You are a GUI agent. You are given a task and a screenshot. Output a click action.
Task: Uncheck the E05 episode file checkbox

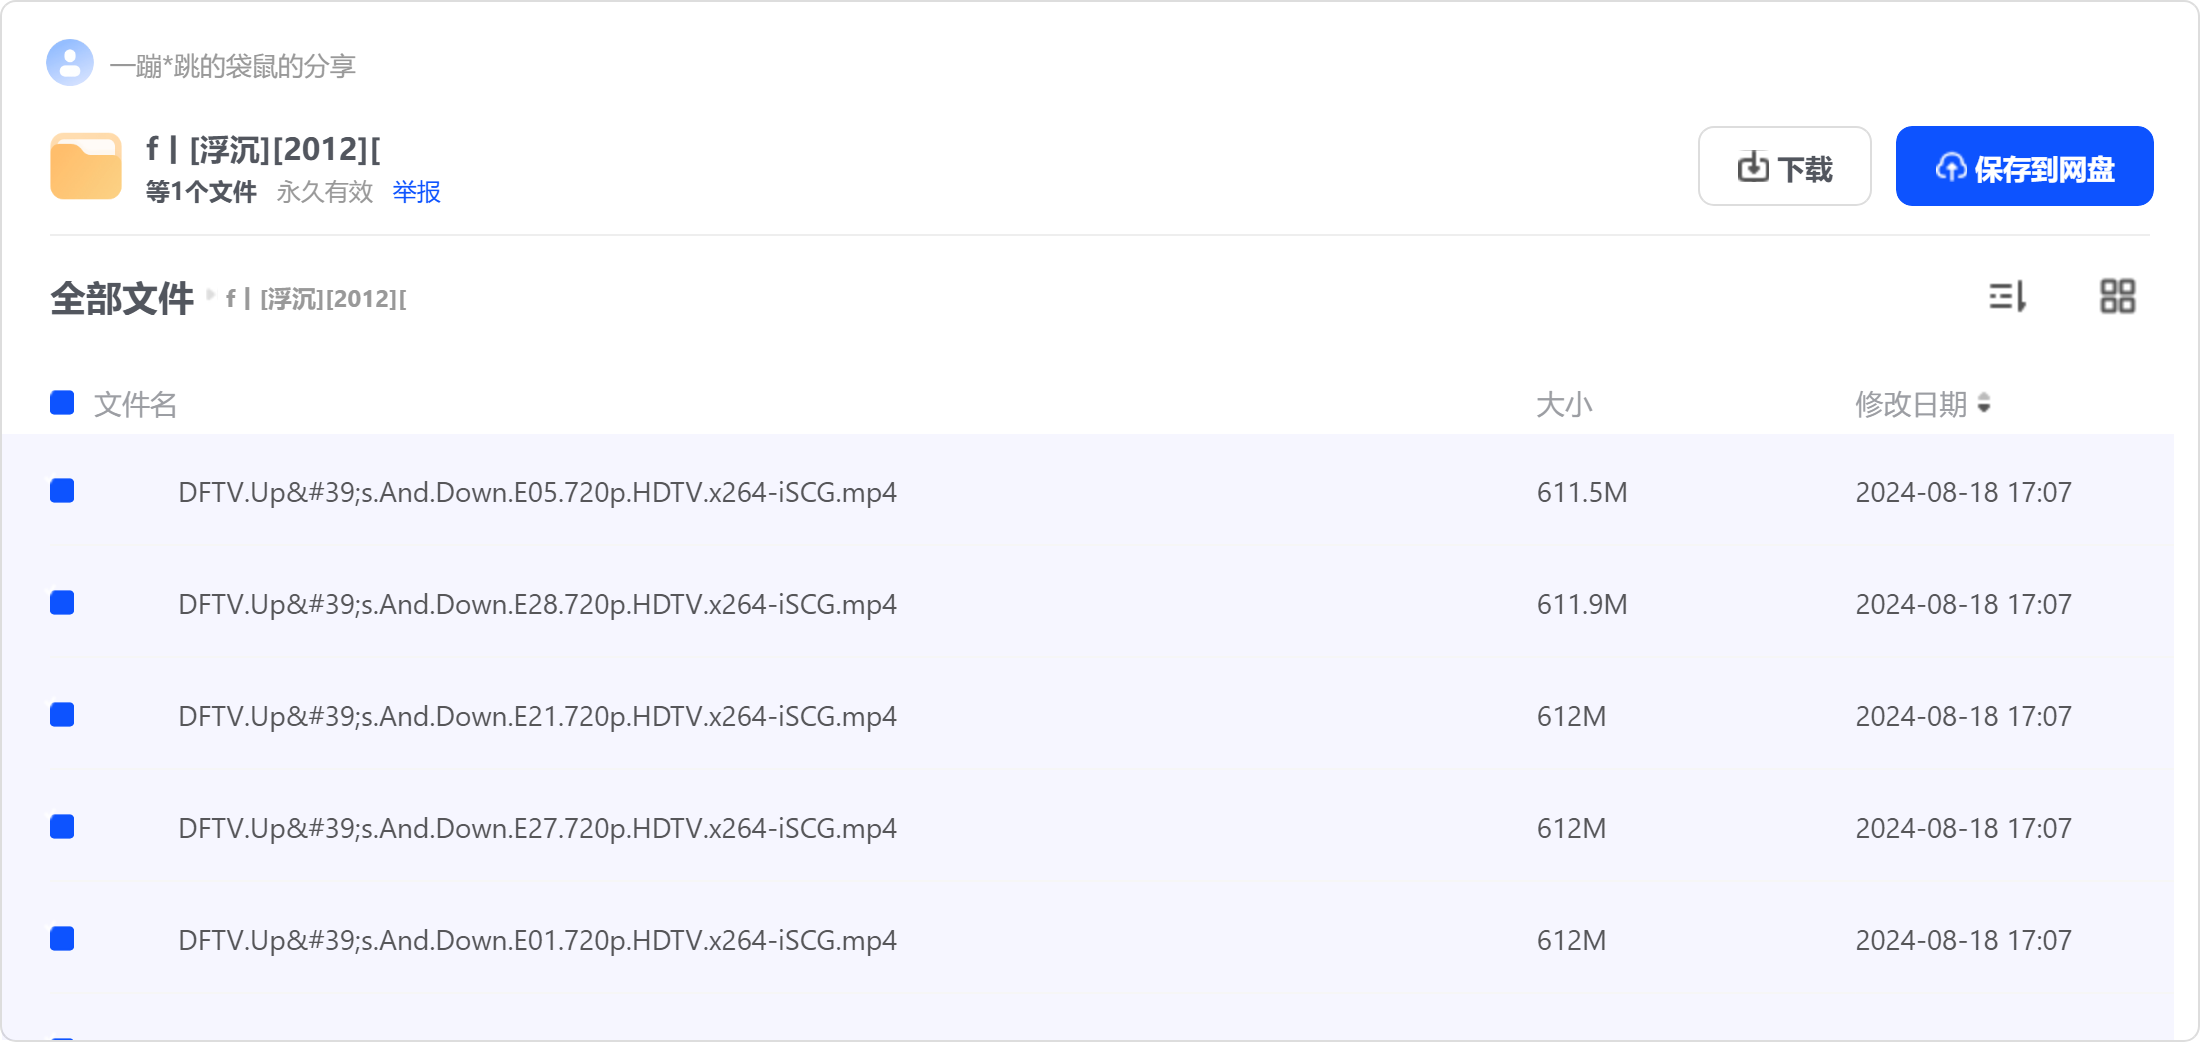tap(62, 491)
